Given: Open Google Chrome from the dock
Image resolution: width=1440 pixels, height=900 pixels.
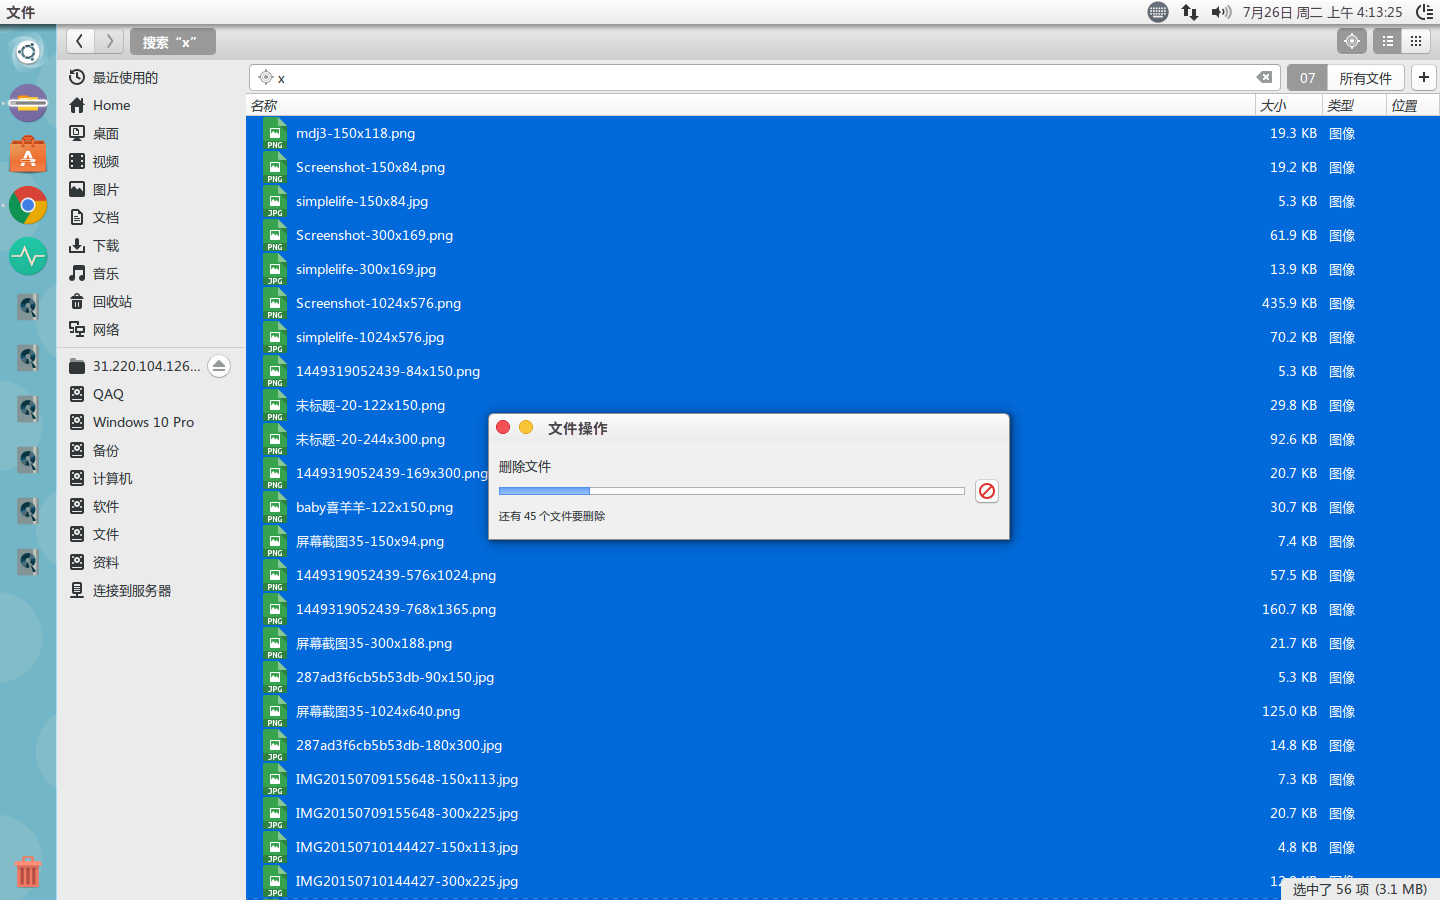Looking at the screenshot, I should click(x=28, y=206).
